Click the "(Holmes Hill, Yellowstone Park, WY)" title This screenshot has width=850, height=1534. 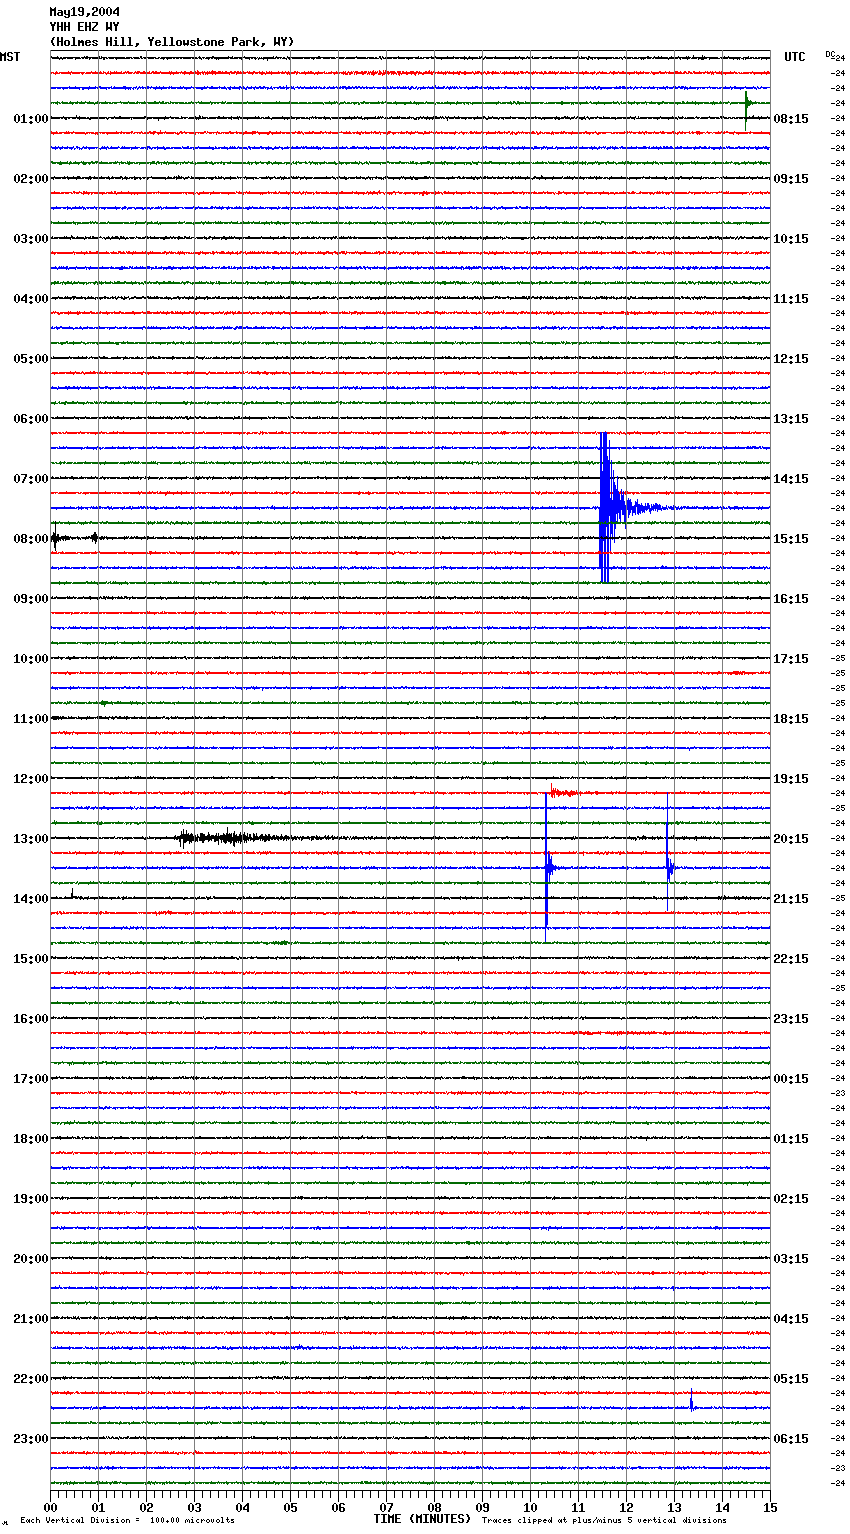(x=172, y=42)
